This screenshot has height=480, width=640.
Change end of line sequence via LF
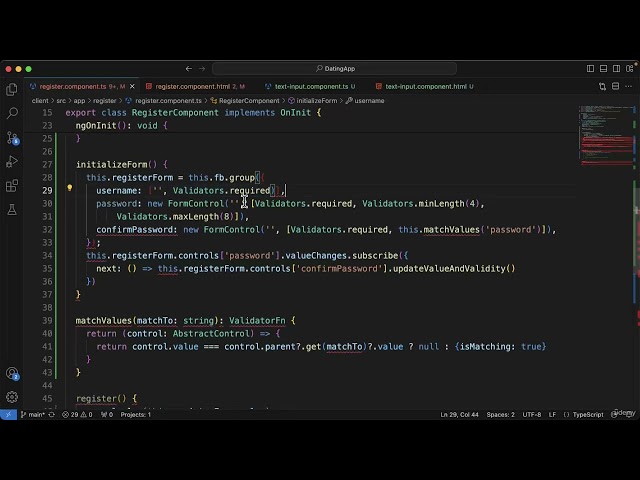[552, 414]
